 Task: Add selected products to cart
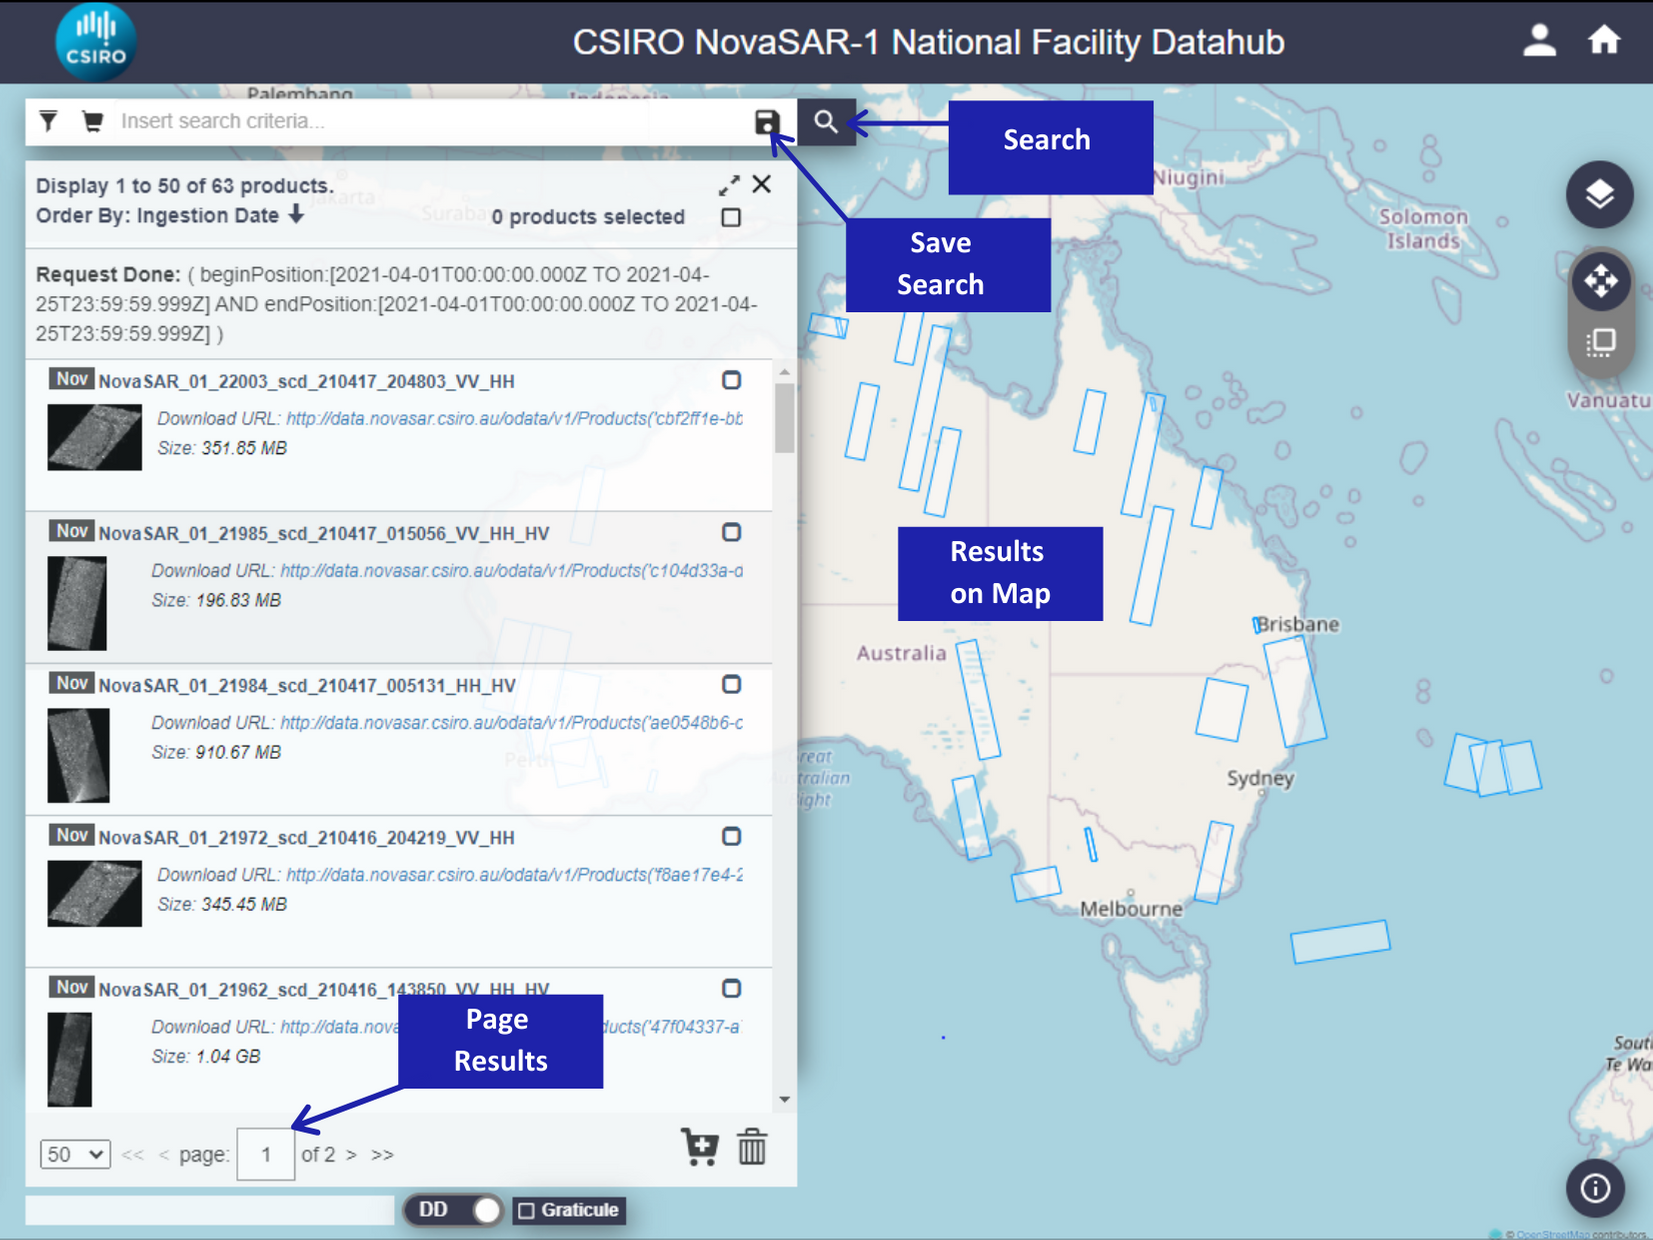(x=699, y=1147)
